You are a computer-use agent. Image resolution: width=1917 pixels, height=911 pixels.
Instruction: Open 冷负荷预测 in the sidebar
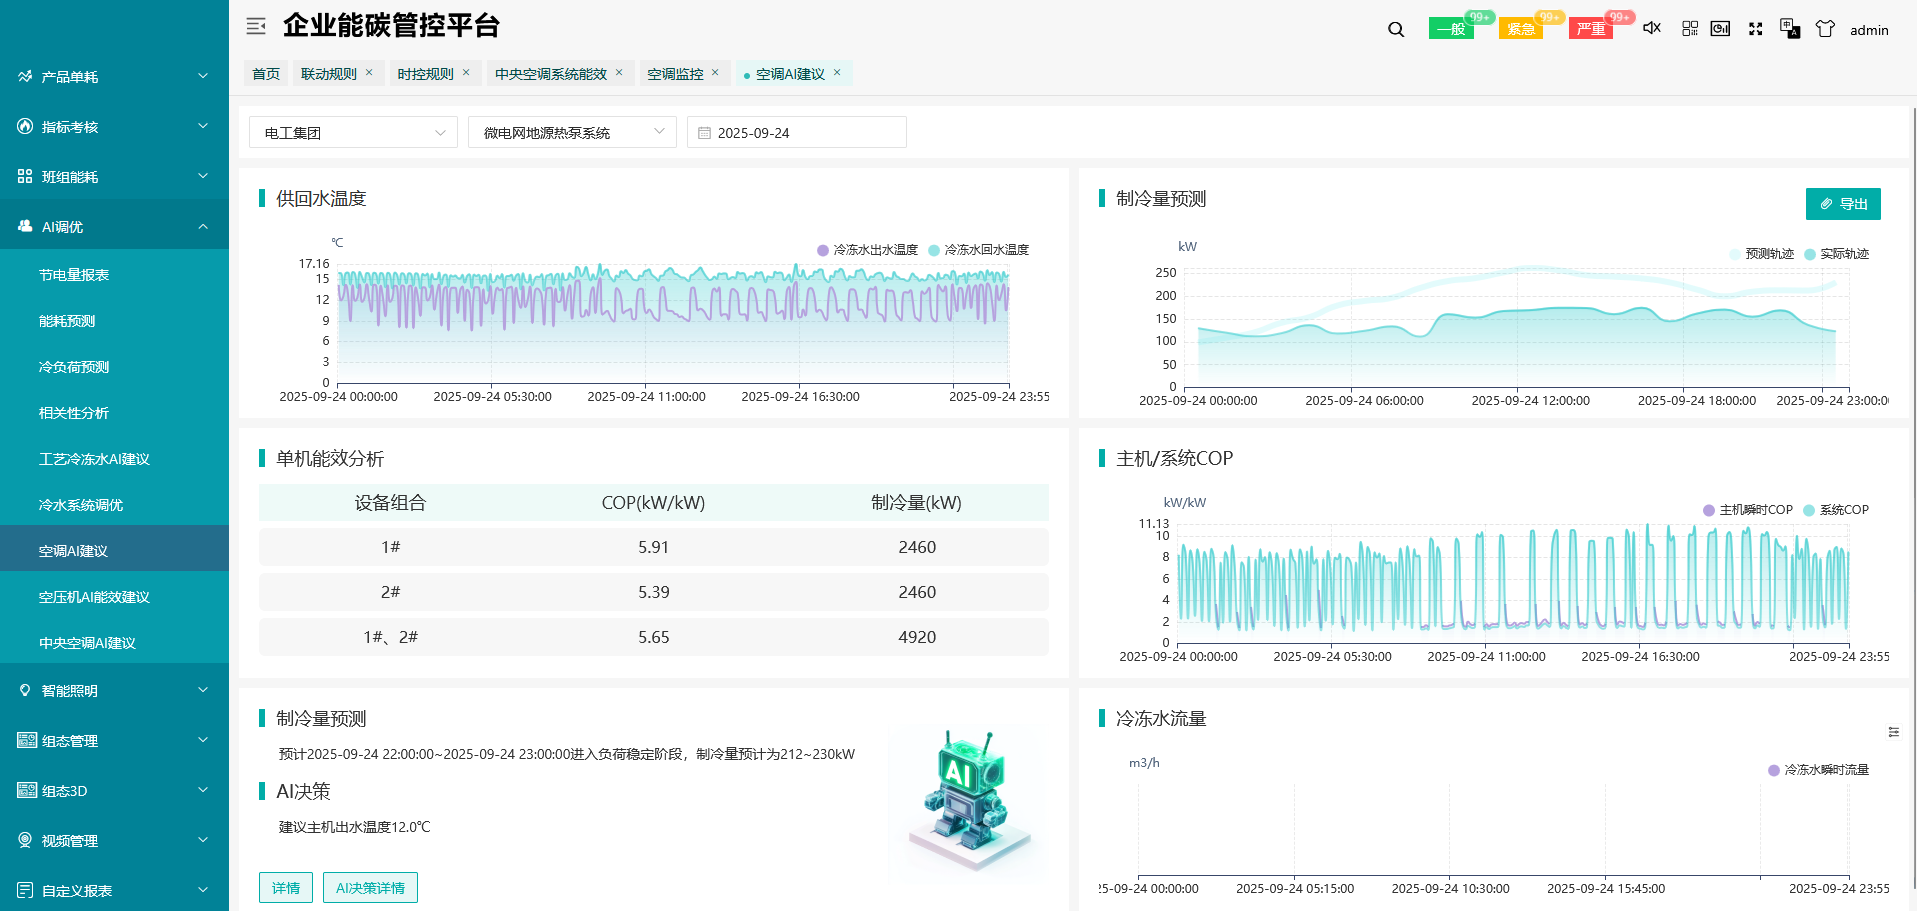(74, 367)
